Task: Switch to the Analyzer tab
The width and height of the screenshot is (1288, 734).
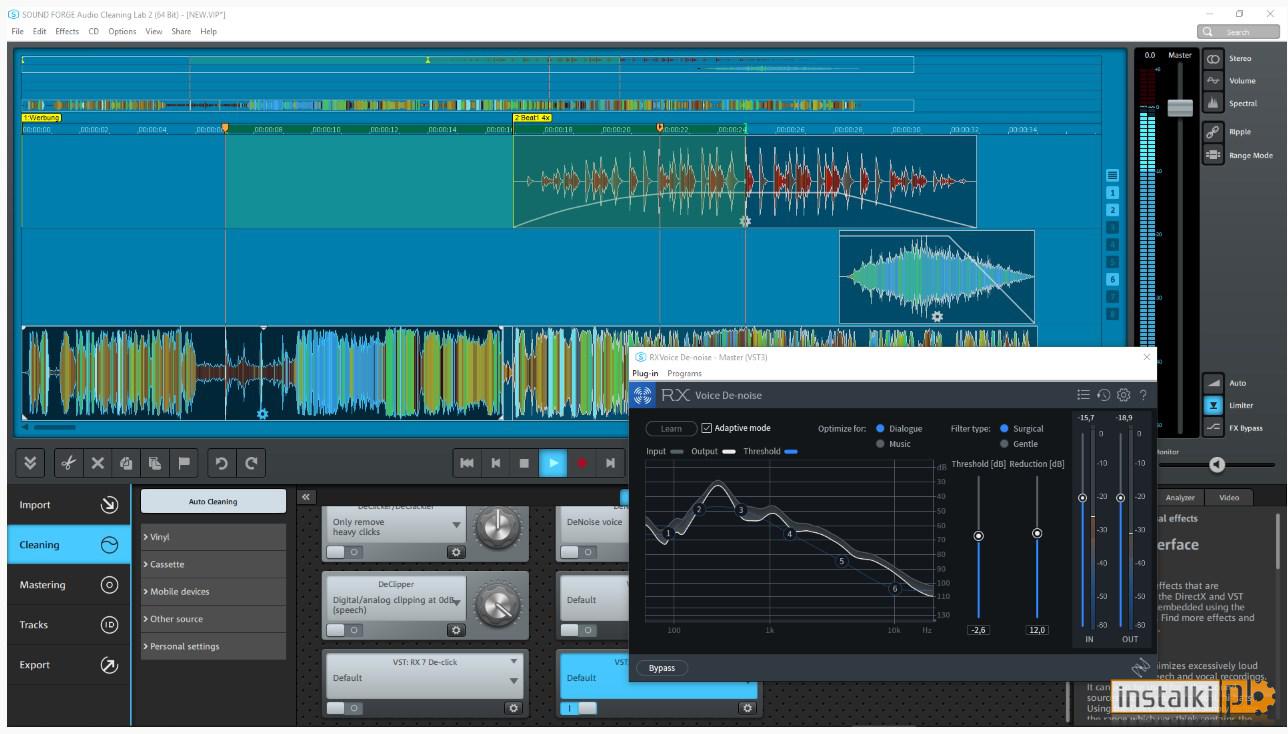Action: [1180, 497]
